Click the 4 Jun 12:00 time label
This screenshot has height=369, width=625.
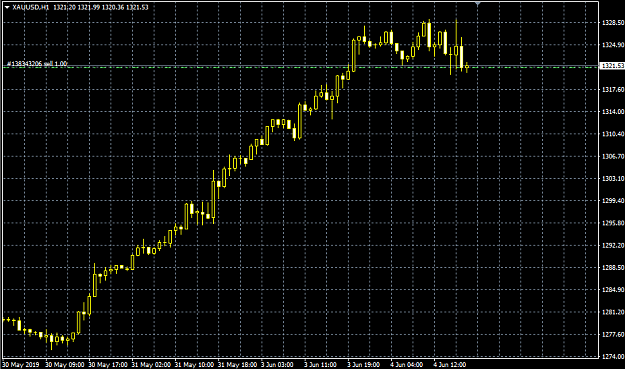(450, 365)
